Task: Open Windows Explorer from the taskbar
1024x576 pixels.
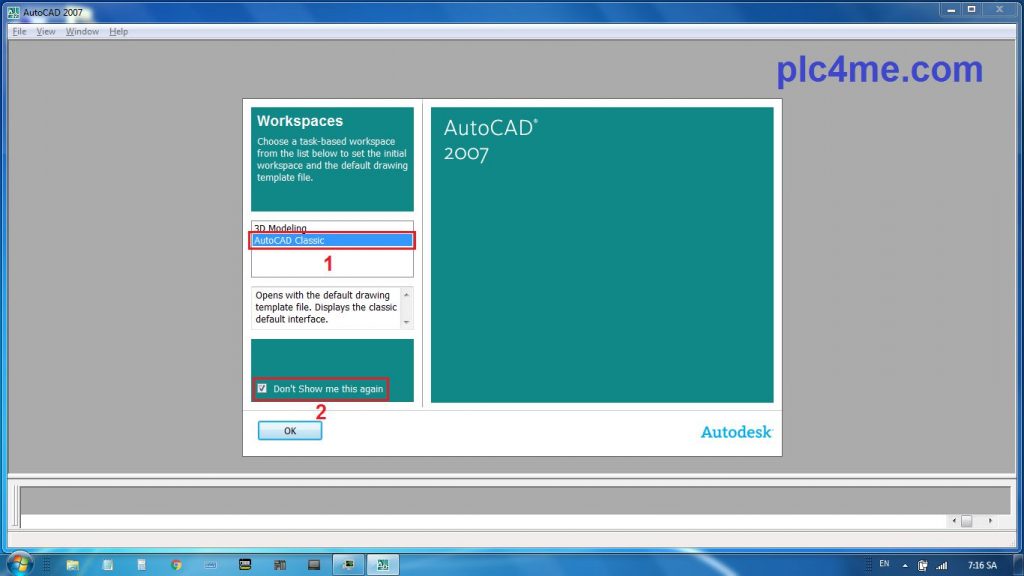Action: (73, 565)
